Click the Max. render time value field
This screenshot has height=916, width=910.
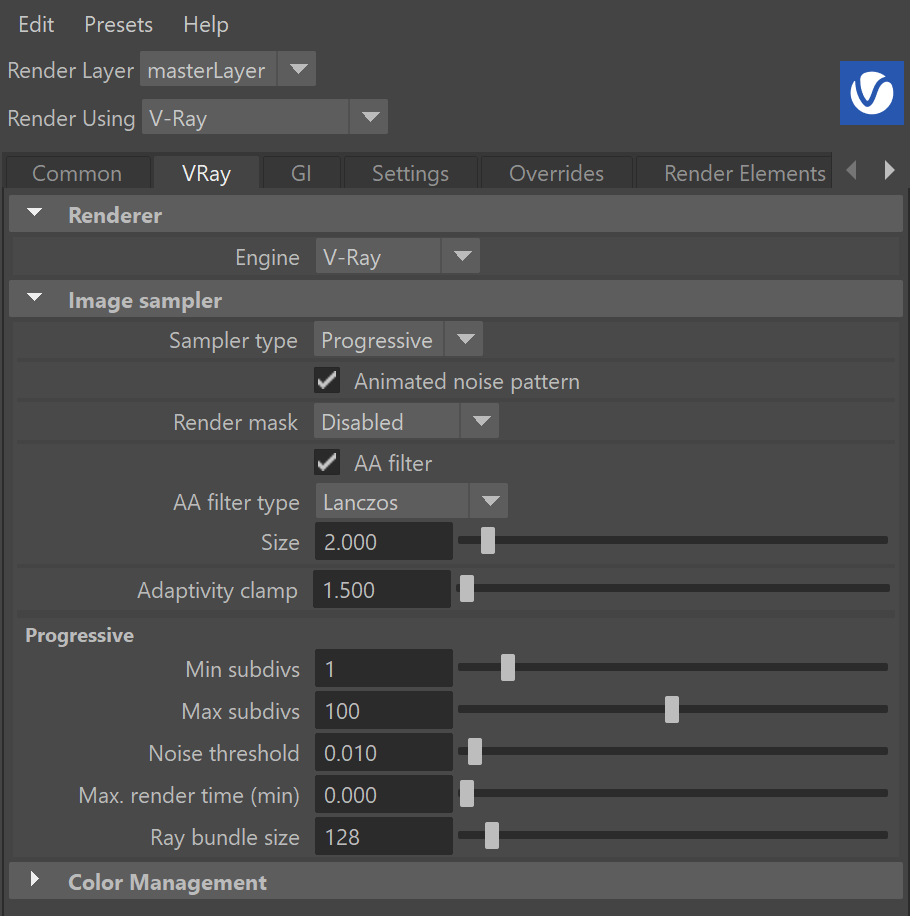(384, 794)
